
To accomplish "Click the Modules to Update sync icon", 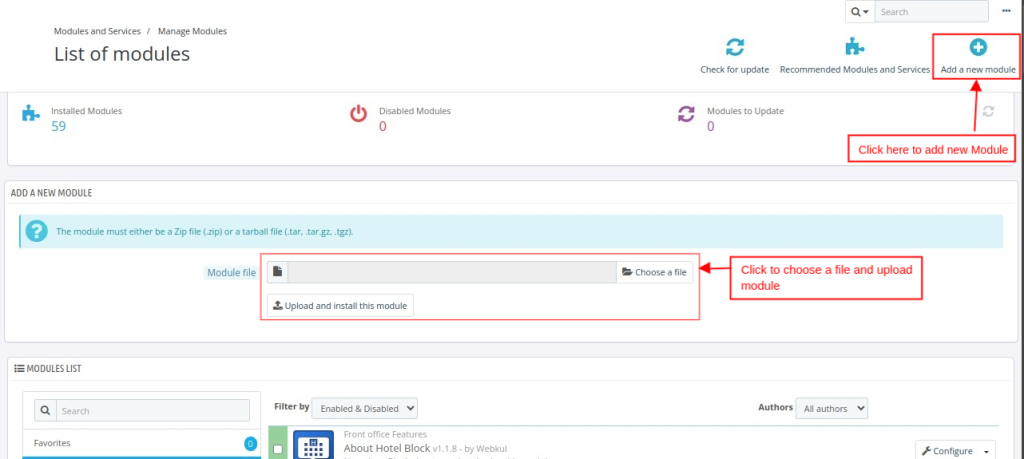I will coord(686,113).
